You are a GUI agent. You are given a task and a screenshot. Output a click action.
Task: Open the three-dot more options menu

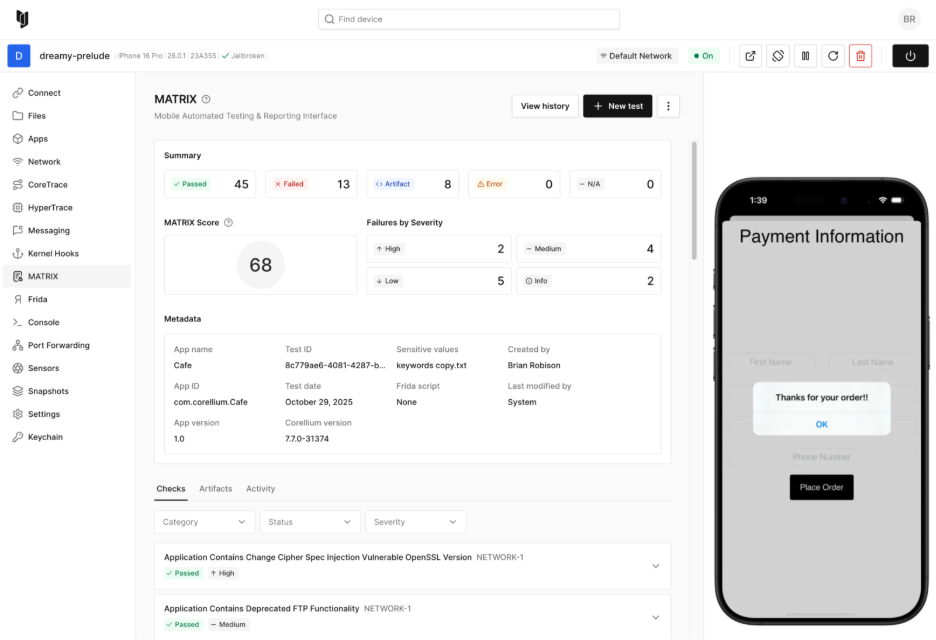[668, 106]
